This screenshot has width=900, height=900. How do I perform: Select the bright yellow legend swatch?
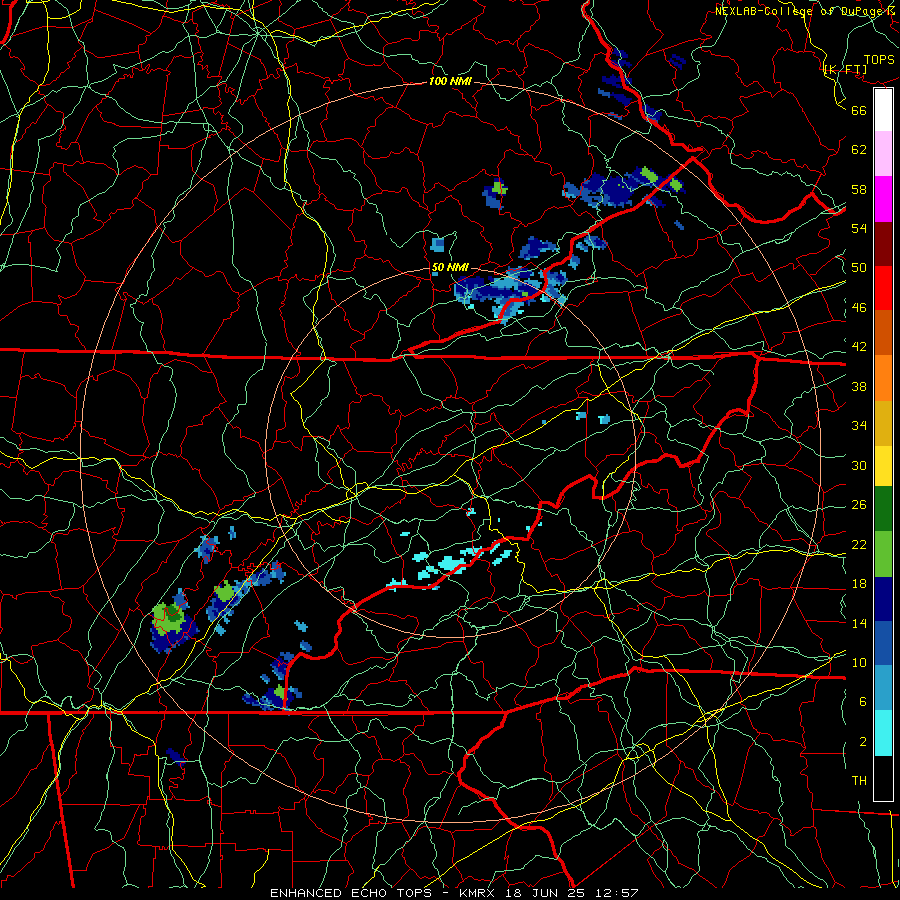pyautogui.click(x=883, y=466)
